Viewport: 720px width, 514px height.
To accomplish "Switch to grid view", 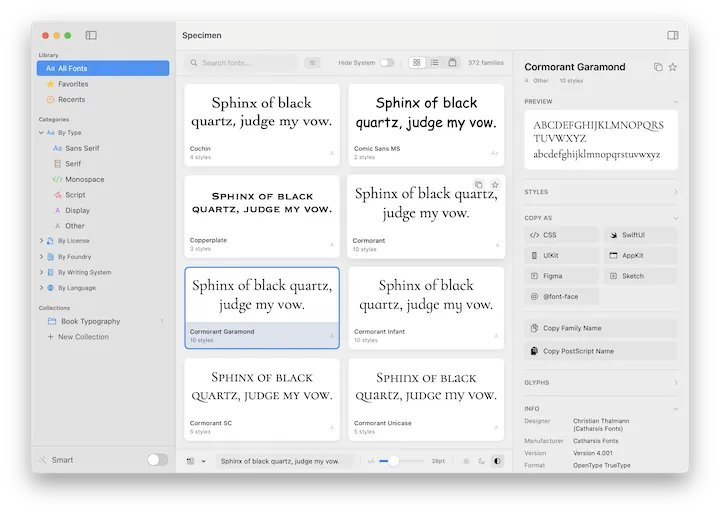I will click(416, 62).
